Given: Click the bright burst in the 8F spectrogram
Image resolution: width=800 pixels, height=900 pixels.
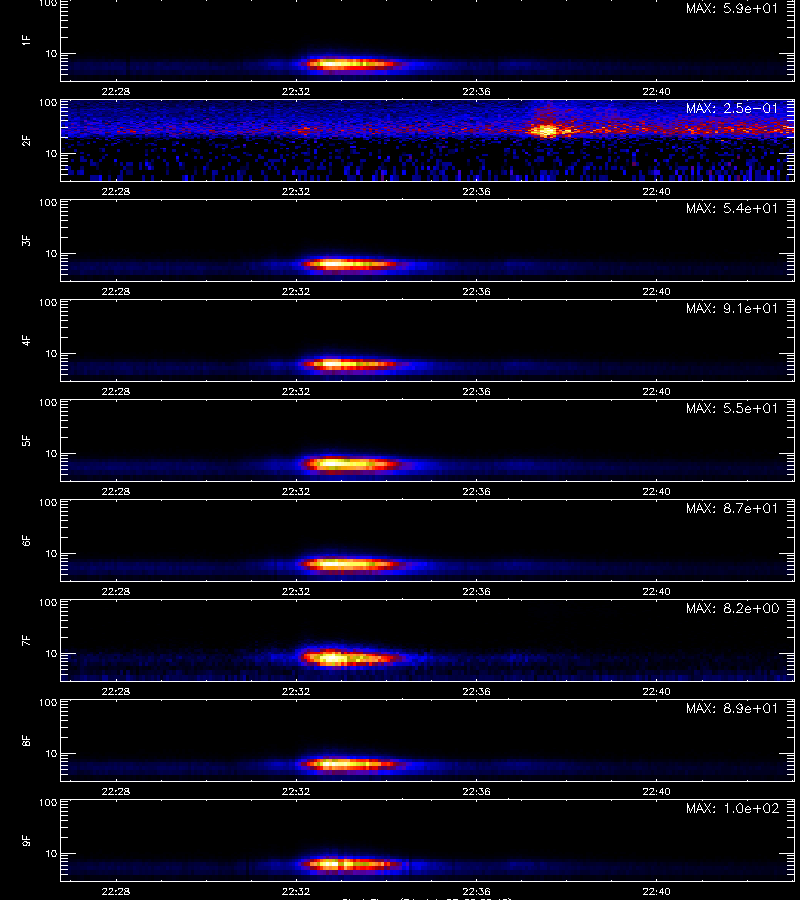Looking at the screenshot, I should click(x=349, y=764).
